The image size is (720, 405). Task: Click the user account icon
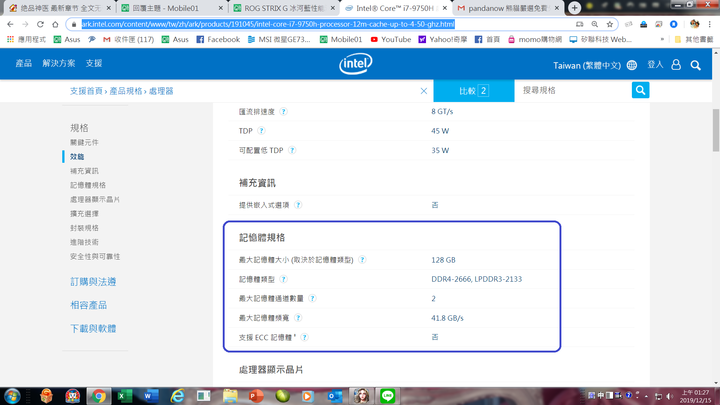point(676,65)
